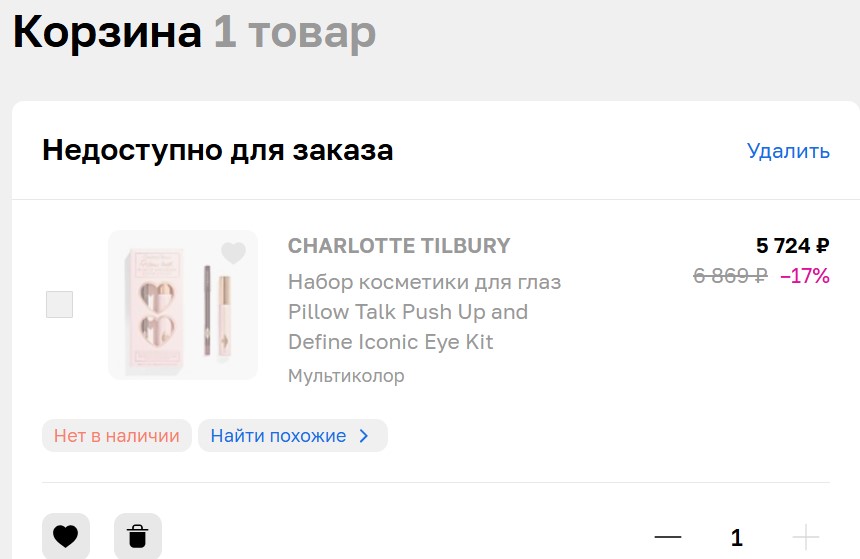Click the current price 5 724 ₽

[793, 246]
